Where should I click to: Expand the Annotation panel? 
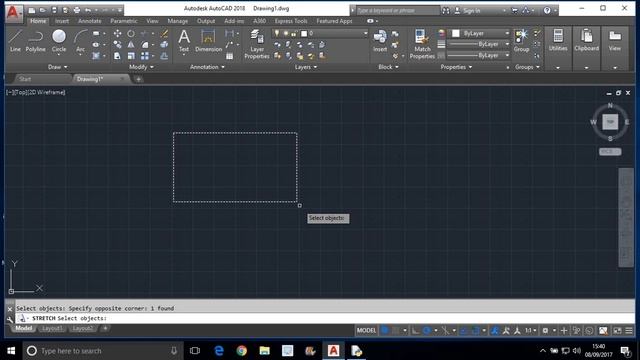[207, 67]
